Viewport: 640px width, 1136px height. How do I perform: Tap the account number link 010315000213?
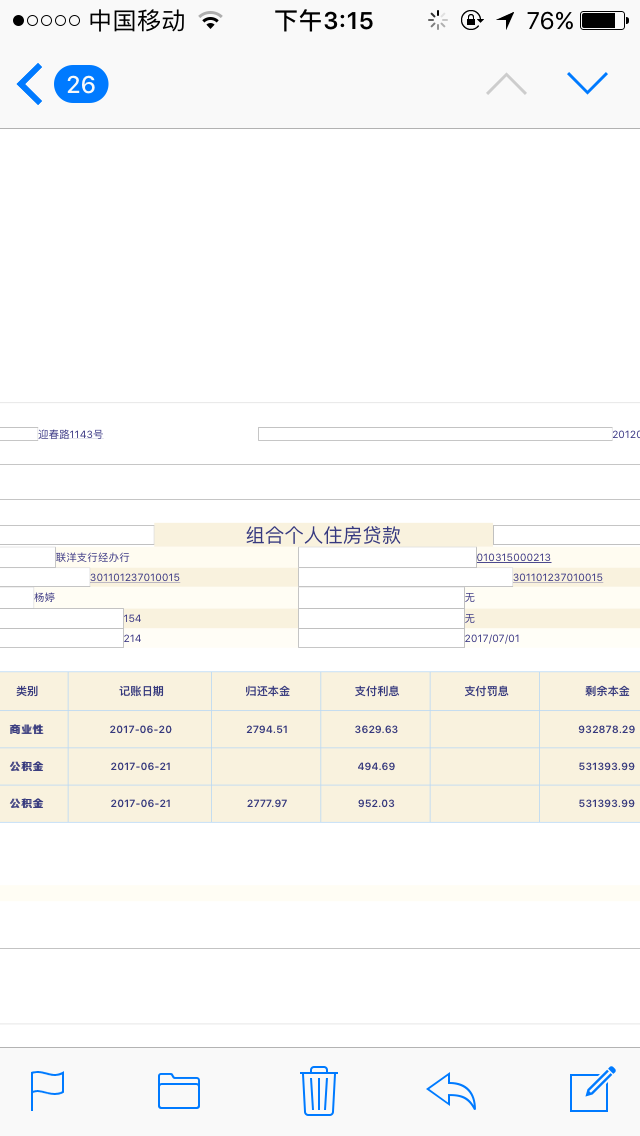(x=514, y=557)
